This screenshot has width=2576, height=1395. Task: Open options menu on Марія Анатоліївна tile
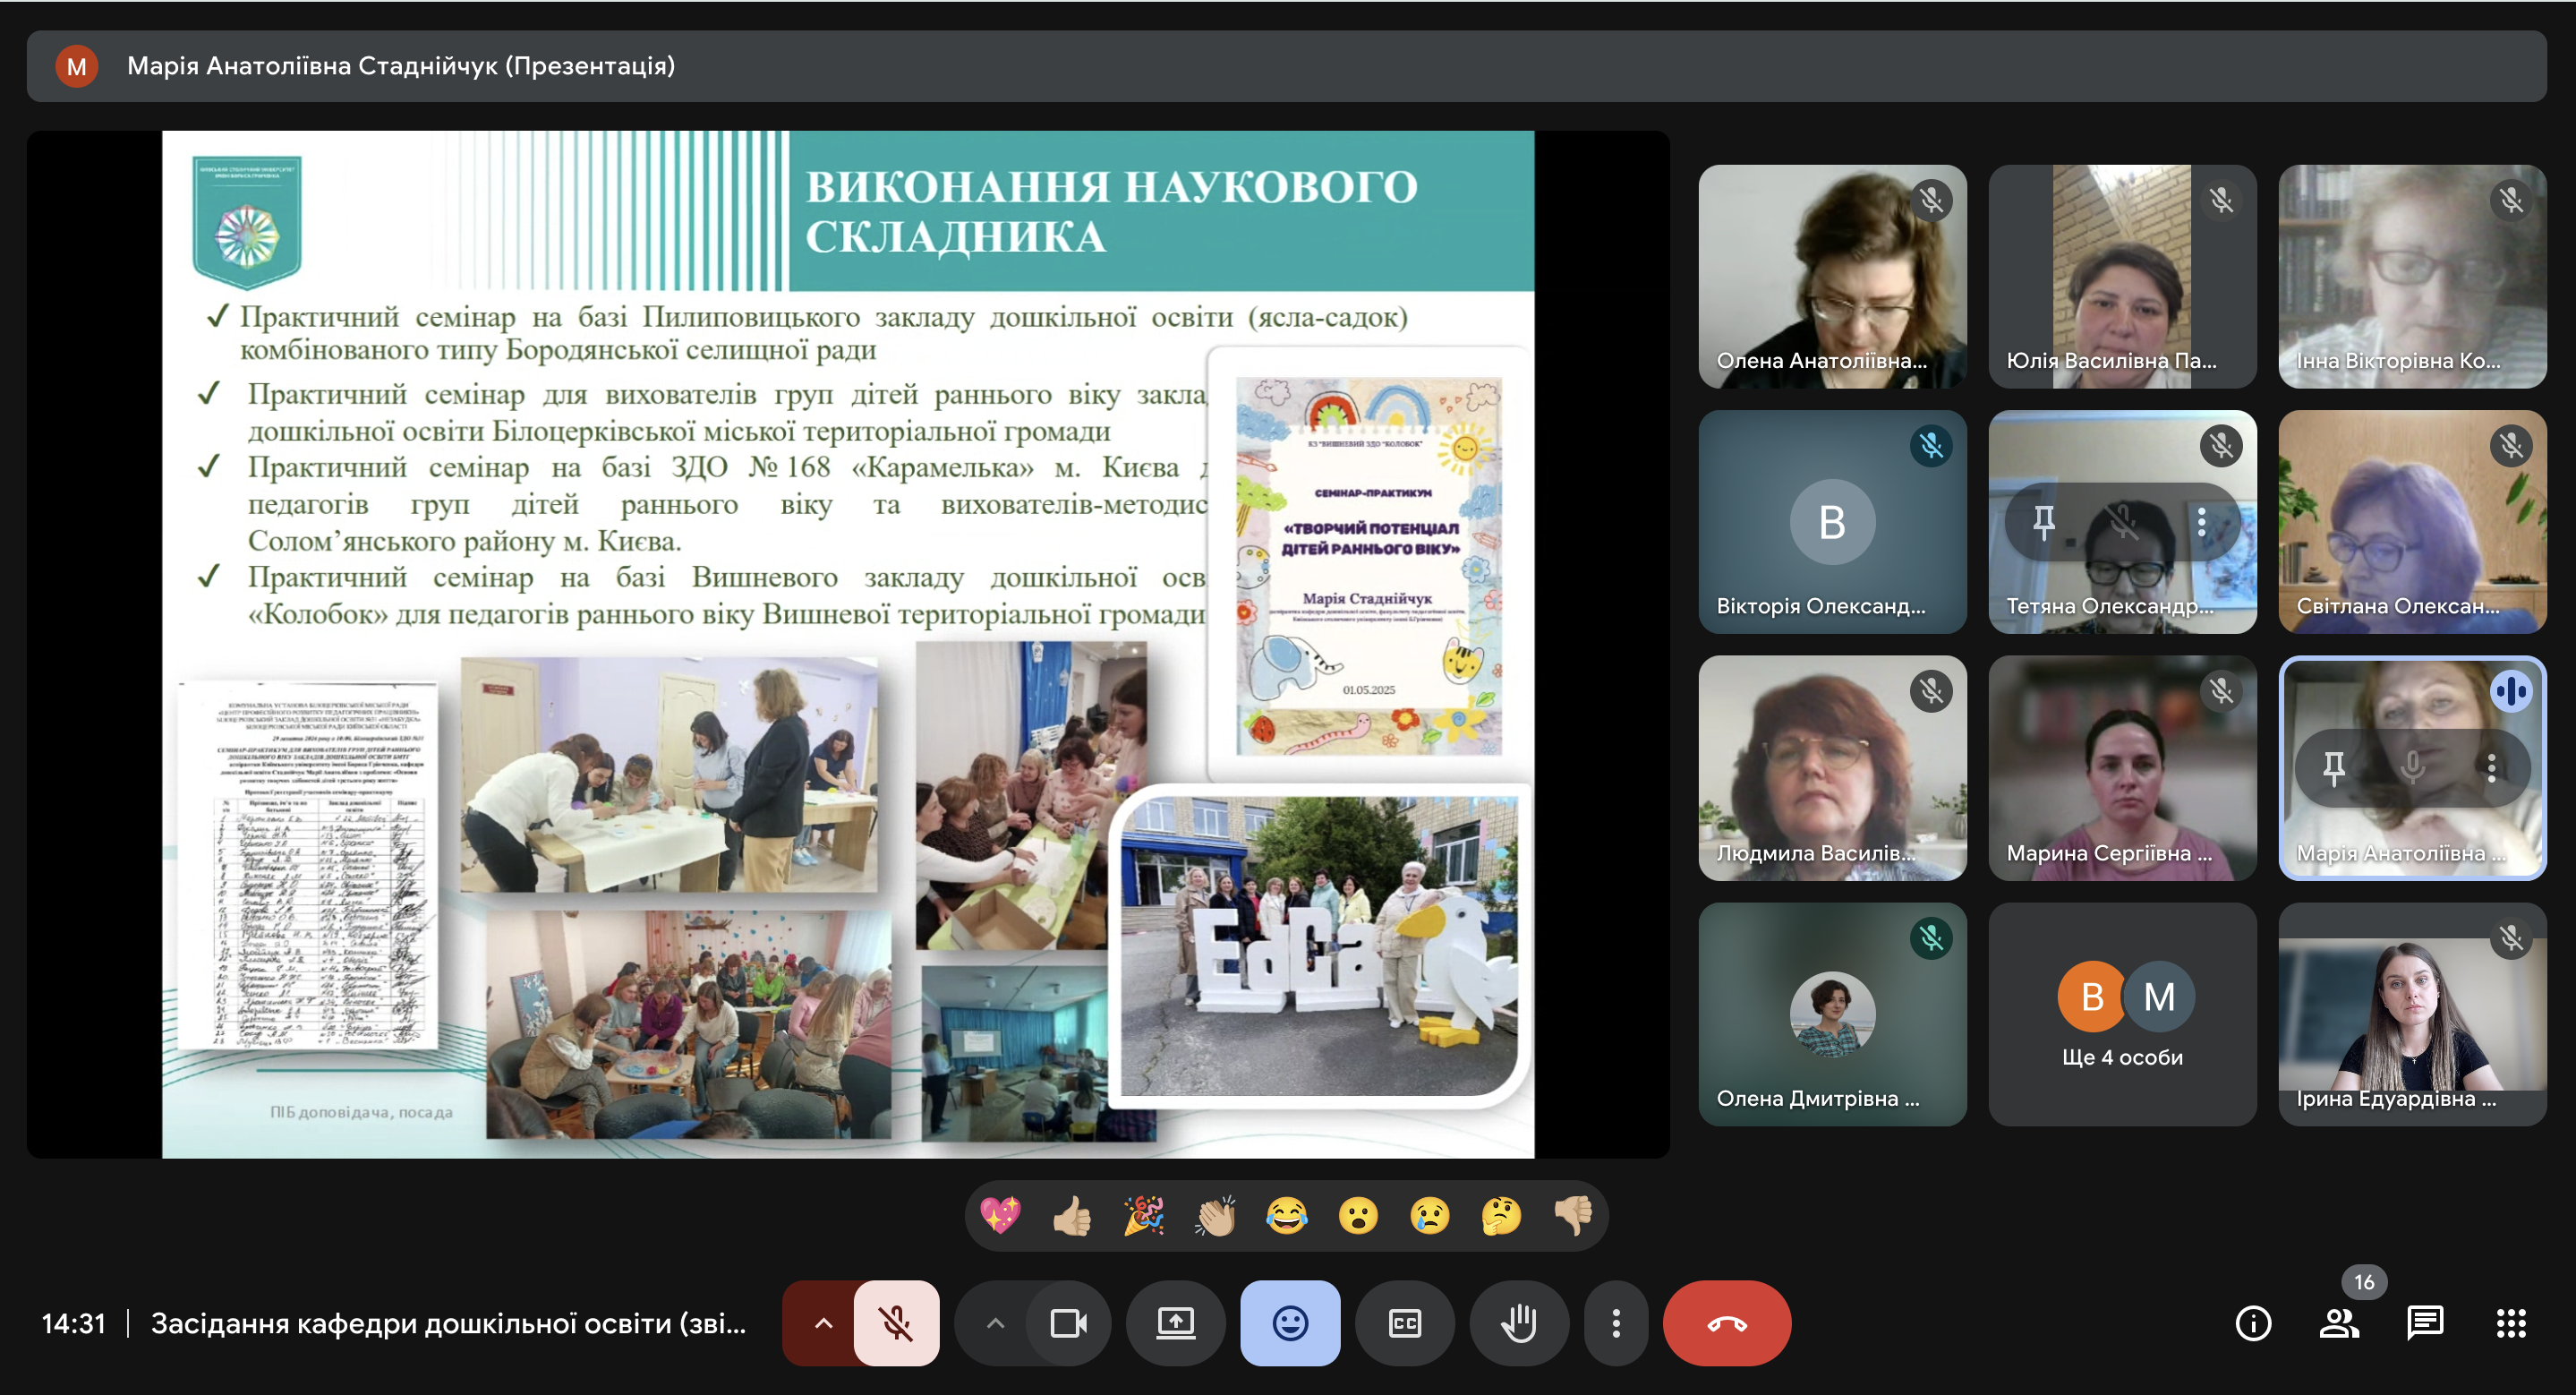(x=2491, y=767)
